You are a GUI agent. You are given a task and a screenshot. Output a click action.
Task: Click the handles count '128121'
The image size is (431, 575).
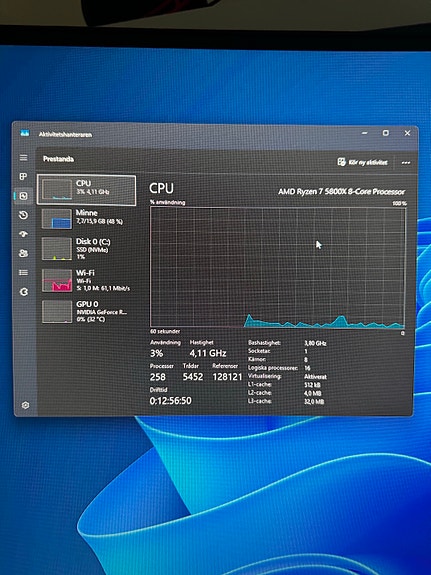[227, 377]
